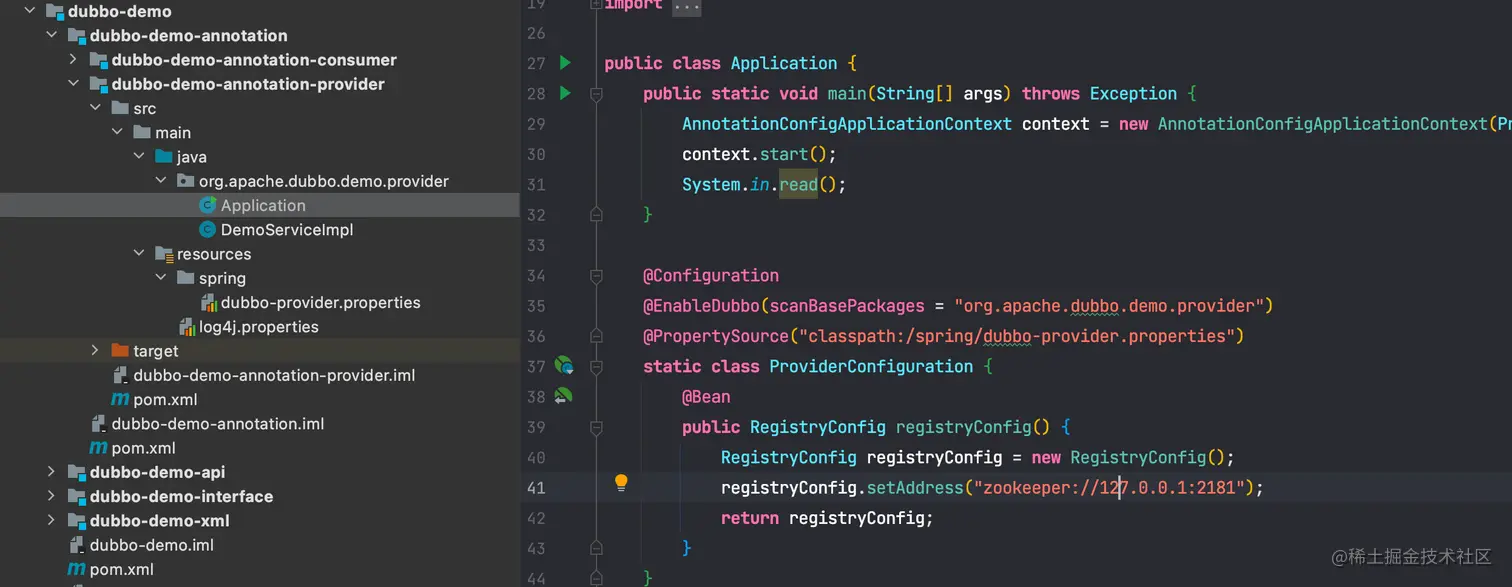Fold the main method at line 28
The width and height of the screenshot is (1512, 587).
[596, 94]
